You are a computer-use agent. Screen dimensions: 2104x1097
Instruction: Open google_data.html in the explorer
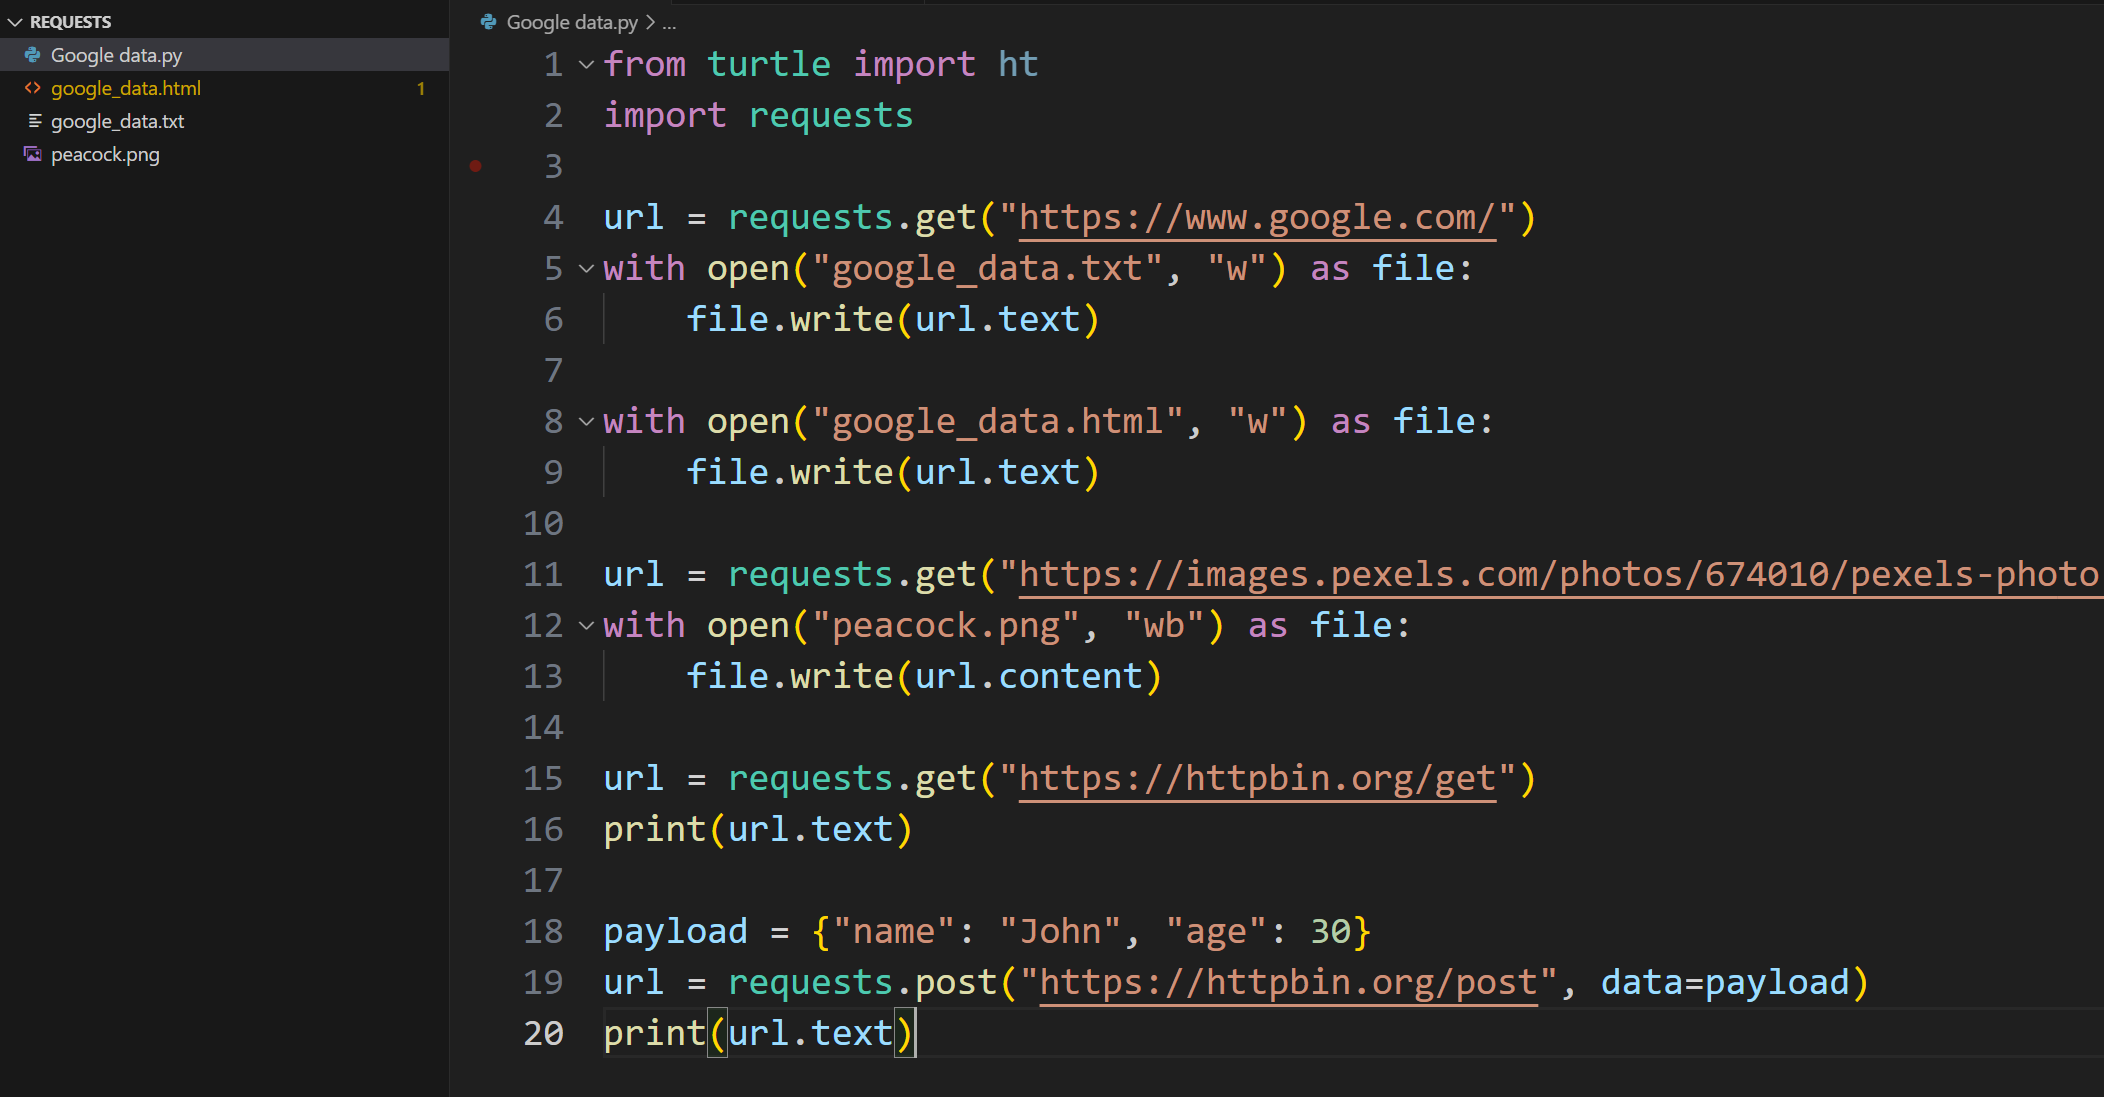pos(126,88)
